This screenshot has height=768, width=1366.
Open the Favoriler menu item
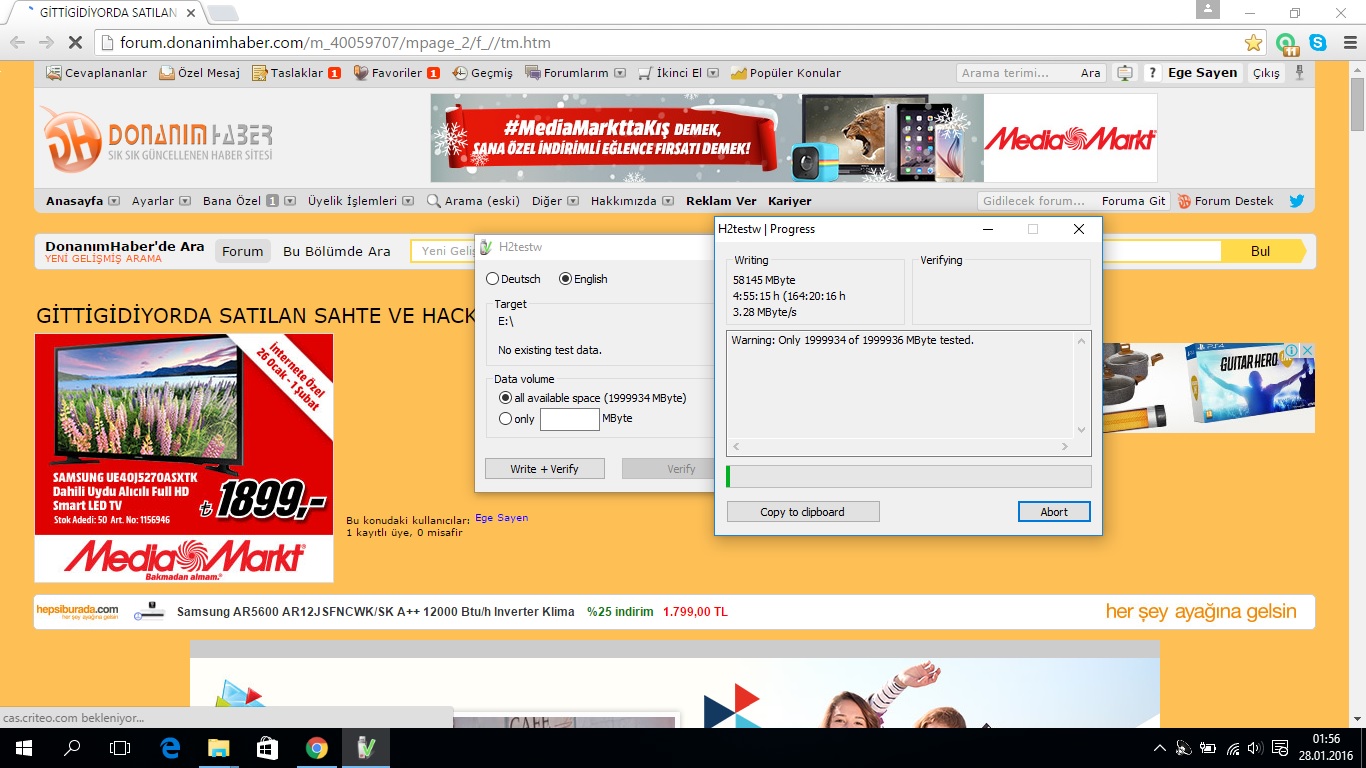tap(397, 73)
